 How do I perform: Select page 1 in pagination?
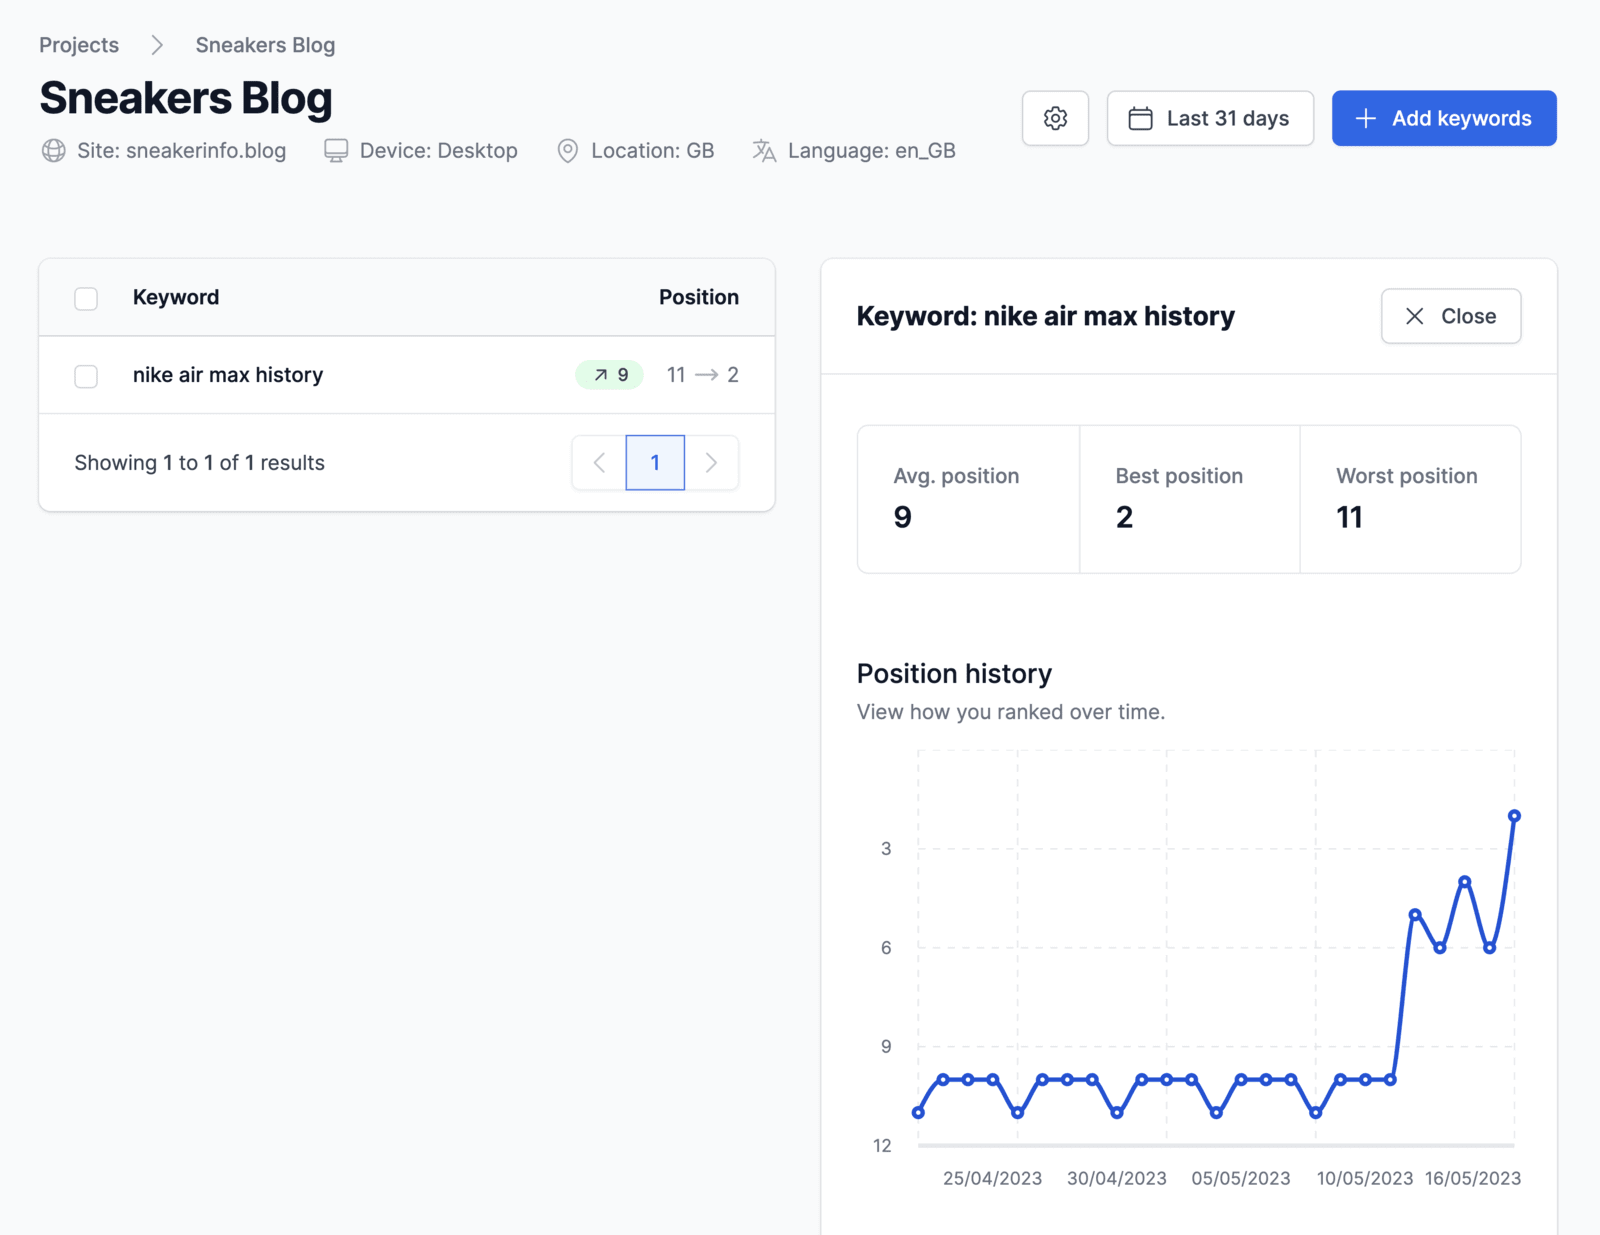point(655,462)
